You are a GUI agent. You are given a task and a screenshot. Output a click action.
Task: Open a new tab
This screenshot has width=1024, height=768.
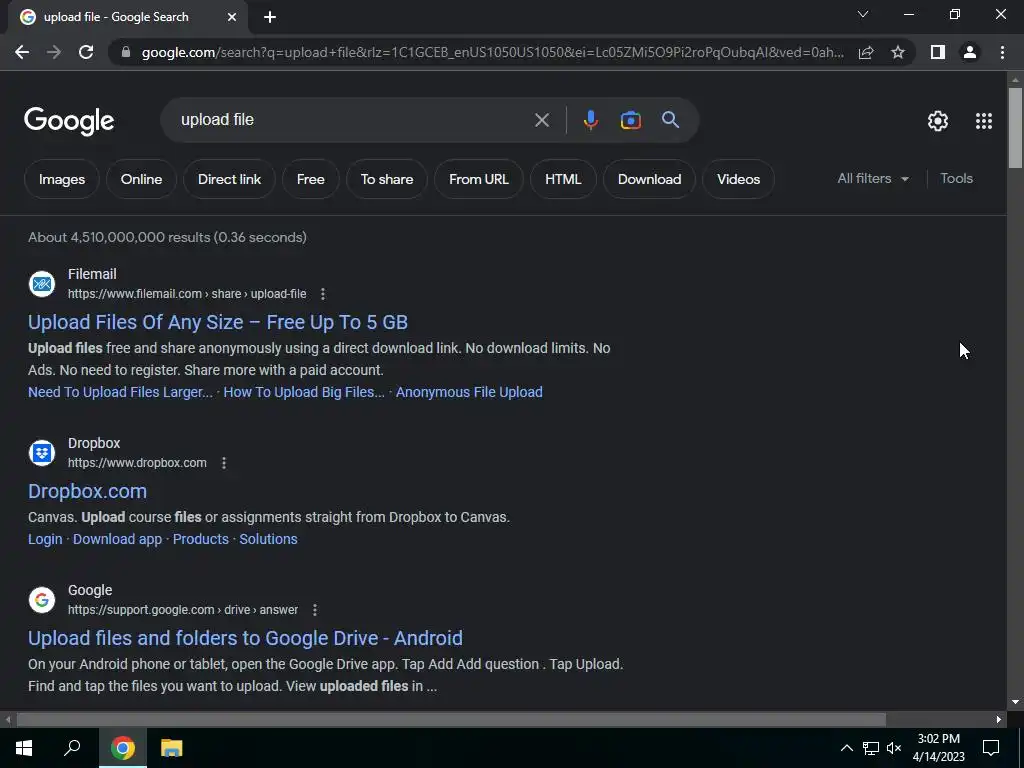click(x=270, y=17)
